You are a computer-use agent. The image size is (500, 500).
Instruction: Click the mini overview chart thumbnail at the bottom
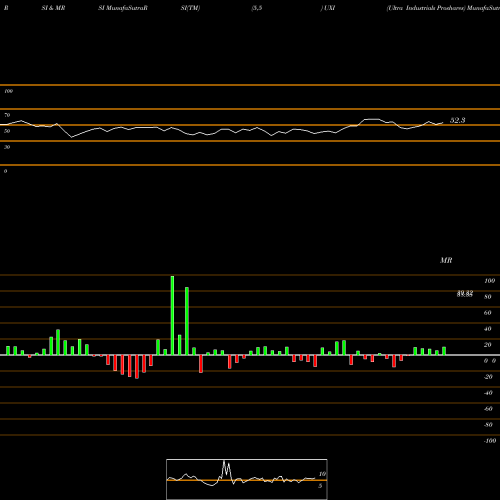(x=247, y=479)
